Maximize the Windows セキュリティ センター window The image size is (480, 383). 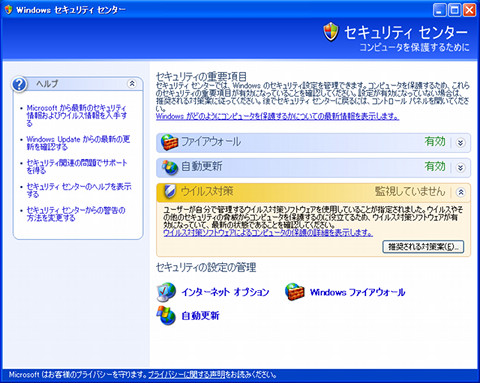coord(455,10)
